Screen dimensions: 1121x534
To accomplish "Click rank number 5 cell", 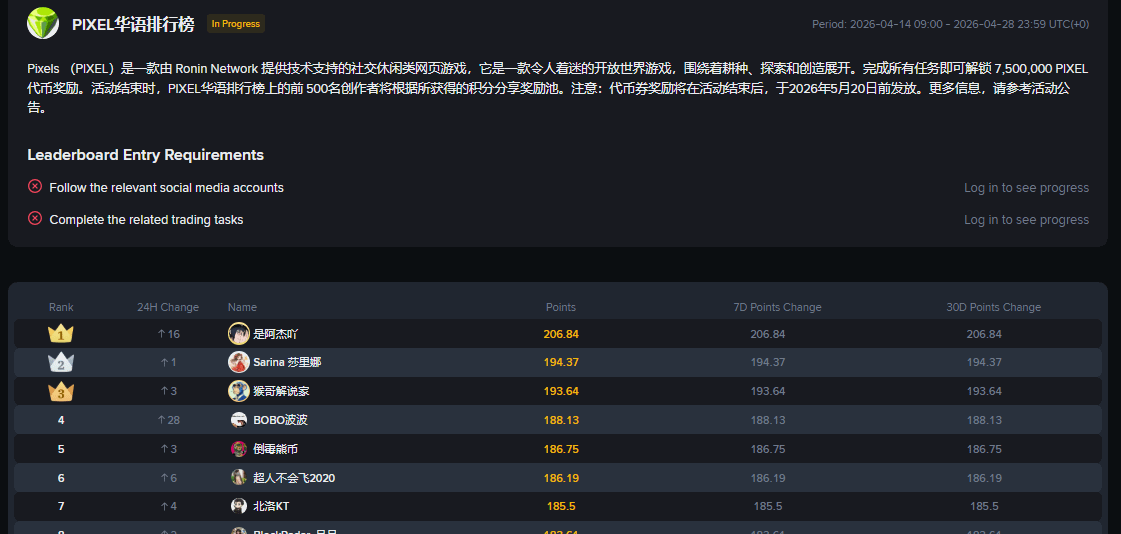I will 61,449.
